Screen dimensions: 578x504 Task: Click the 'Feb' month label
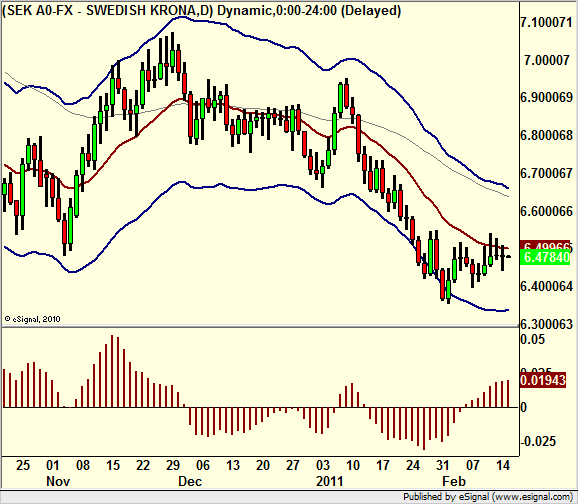pos(454,482)
